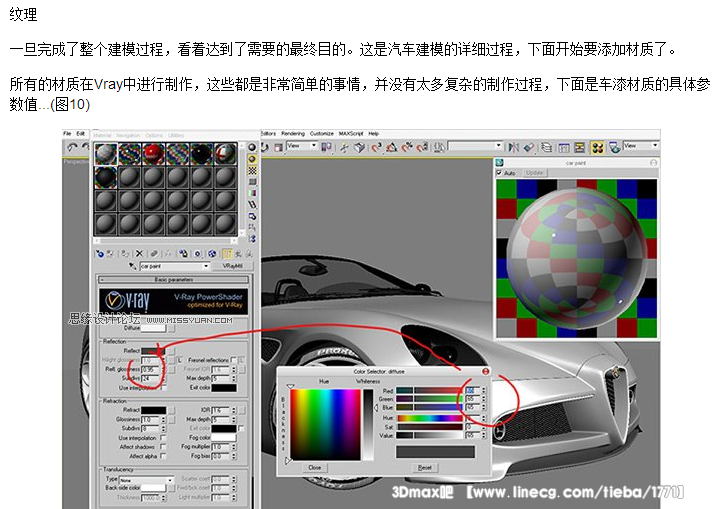
Task: Click the Render Scene teapot icon
Action: [x=614, y=147]
